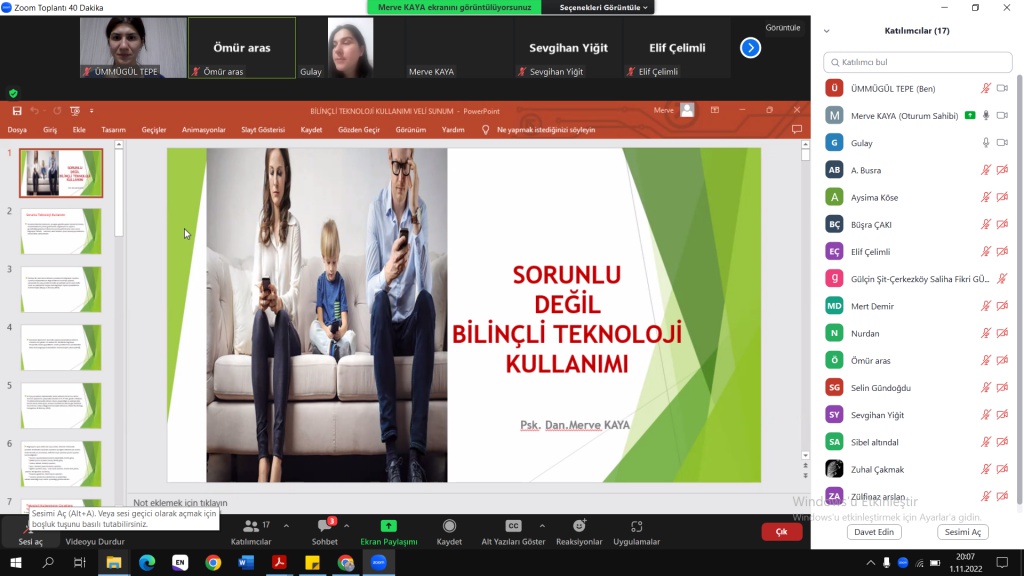This screenshot has width=1024, height=576.
Task: Toggle the Katılımcılar participants panel
Action: coord(251,526)
